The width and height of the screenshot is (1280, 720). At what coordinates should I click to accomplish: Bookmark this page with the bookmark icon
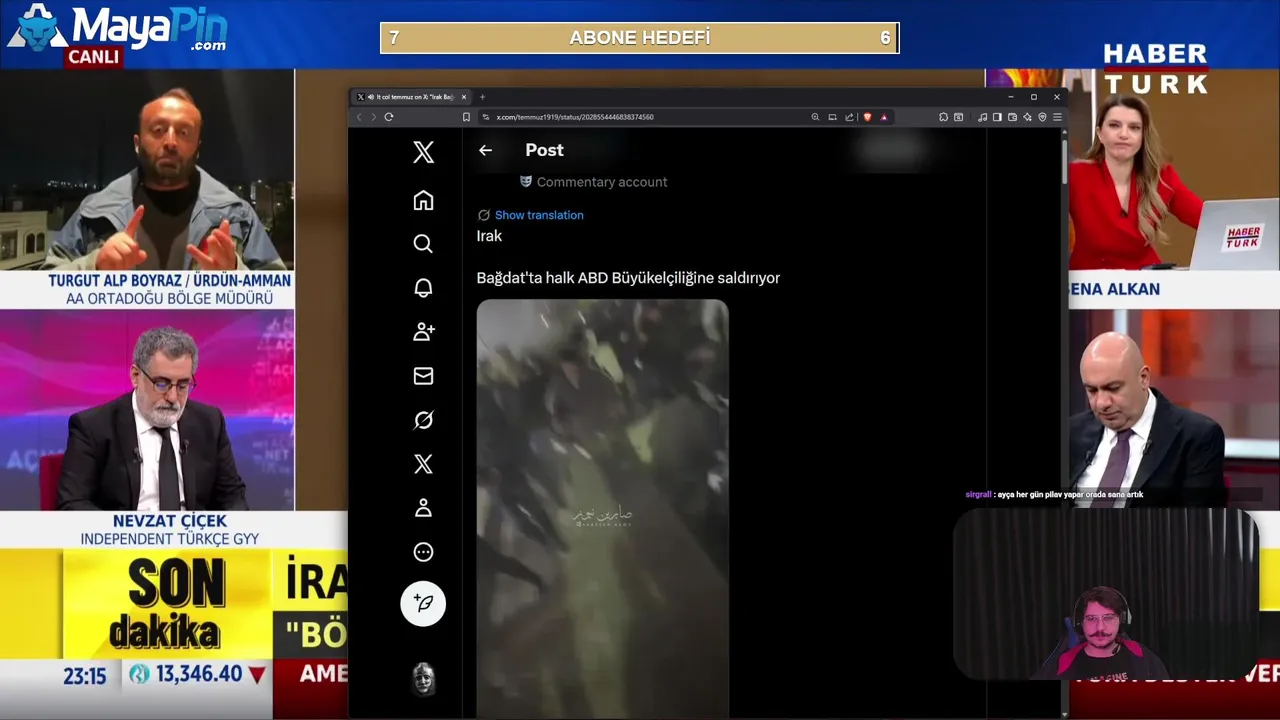(x=466, y=117)
